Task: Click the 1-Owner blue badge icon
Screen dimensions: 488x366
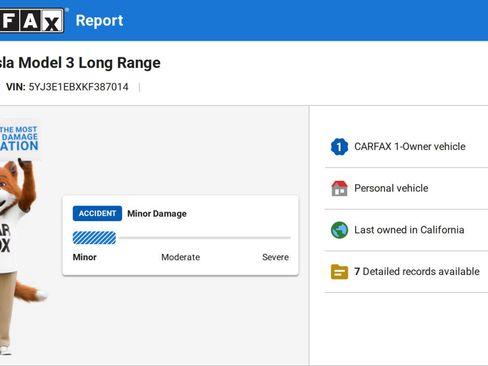Action: pos(339,147)
